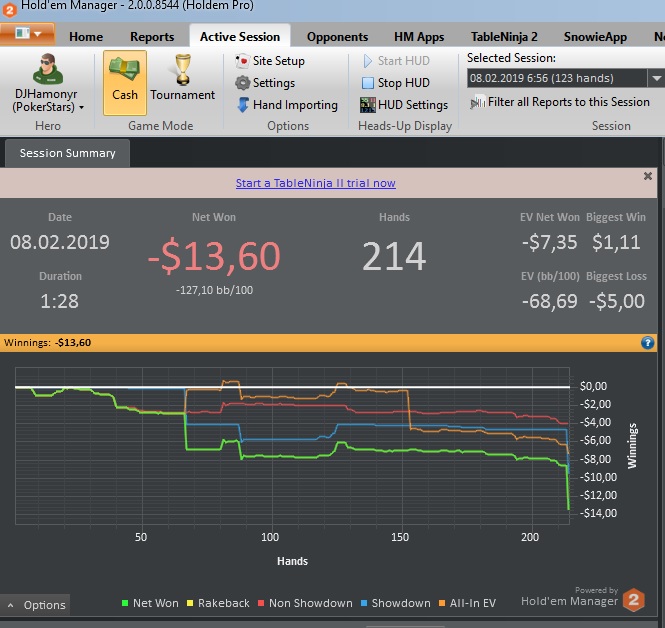
Task: Click Start a TableNinja II trial link
Action: click(x=316, y=183)
